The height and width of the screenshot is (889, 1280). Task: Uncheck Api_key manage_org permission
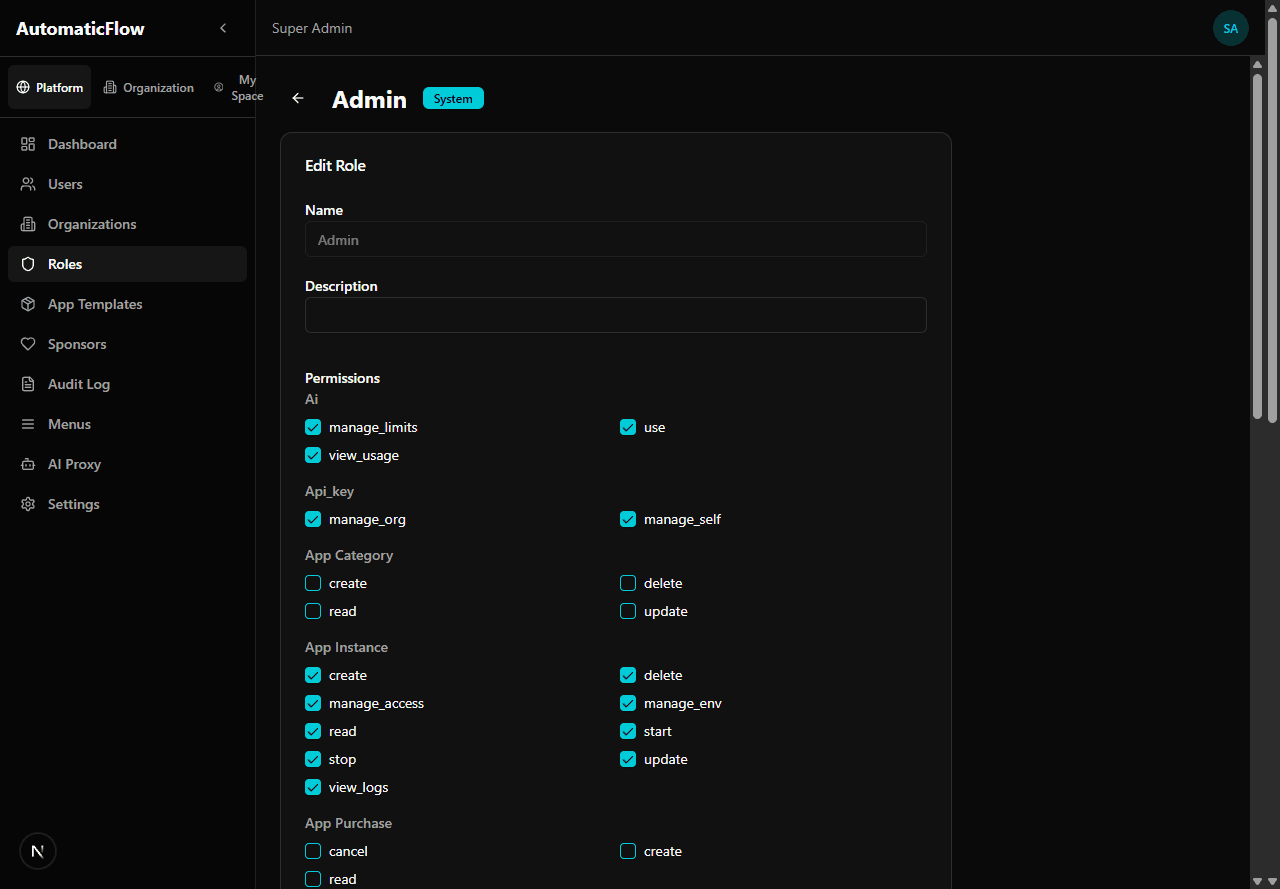313,519
